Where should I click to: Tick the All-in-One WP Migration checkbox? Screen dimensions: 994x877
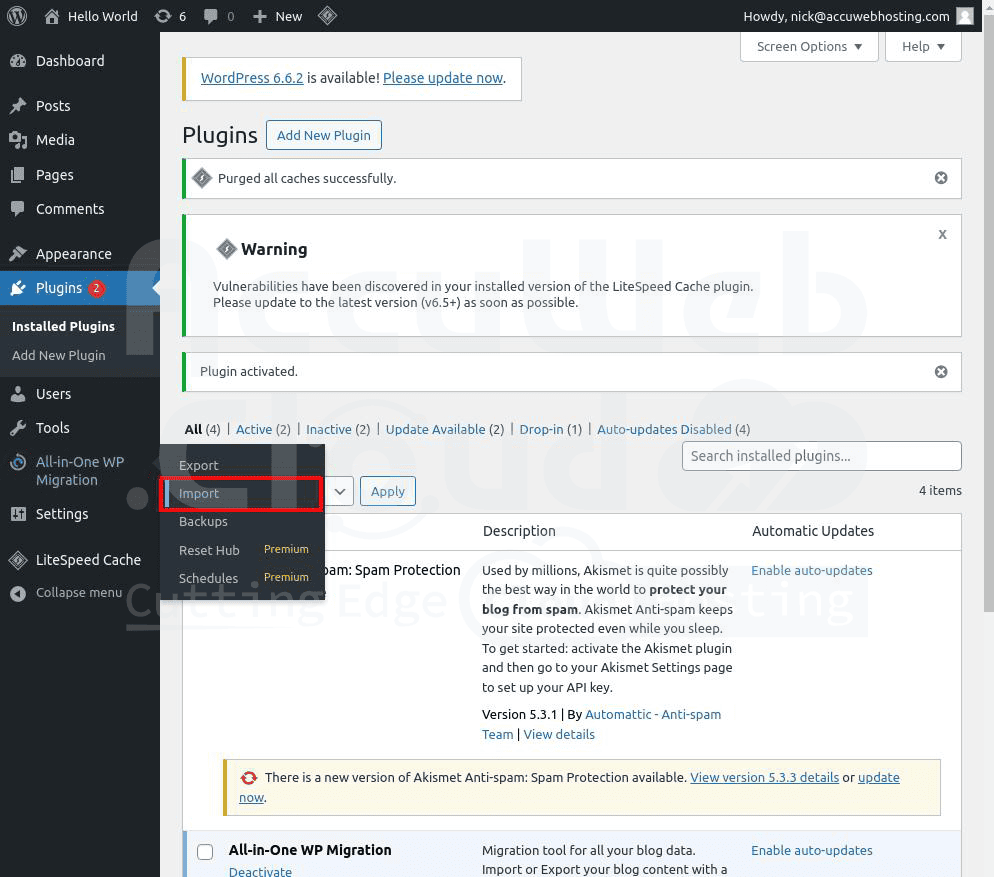coord(205,852)
